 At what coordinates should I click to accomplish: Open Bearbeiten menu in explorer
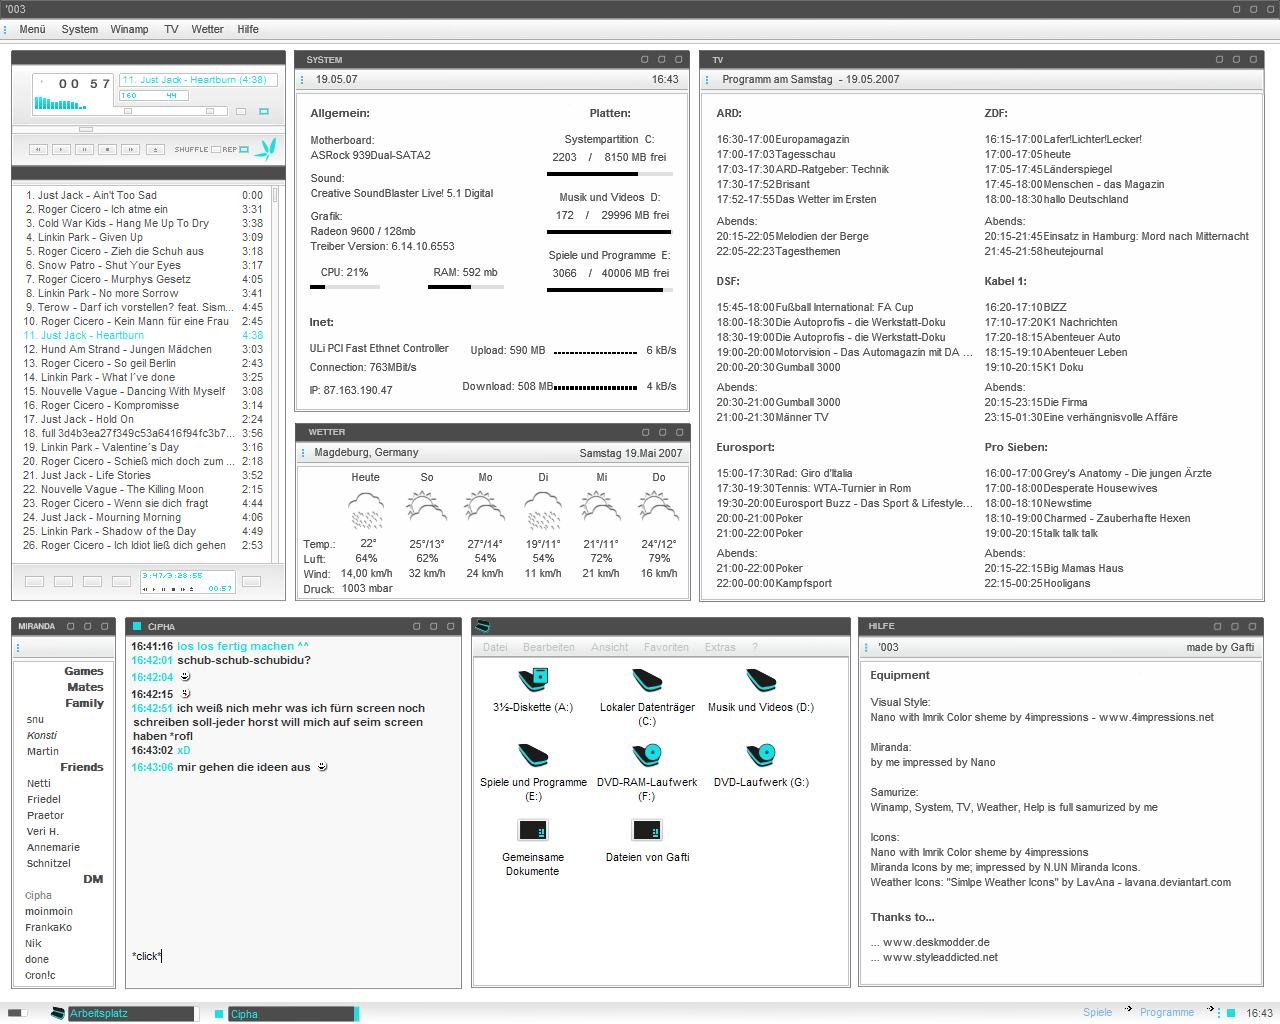click(549, 647)
